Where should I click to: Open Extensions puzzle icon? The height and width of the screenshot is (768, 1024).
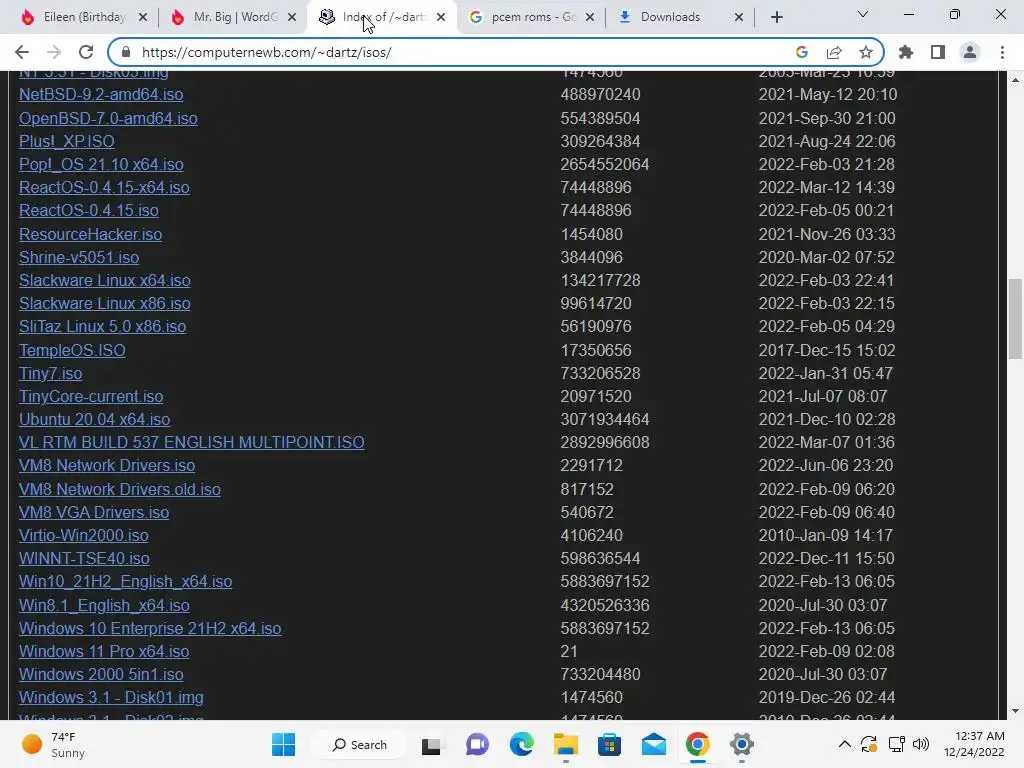tap(906, 52)
